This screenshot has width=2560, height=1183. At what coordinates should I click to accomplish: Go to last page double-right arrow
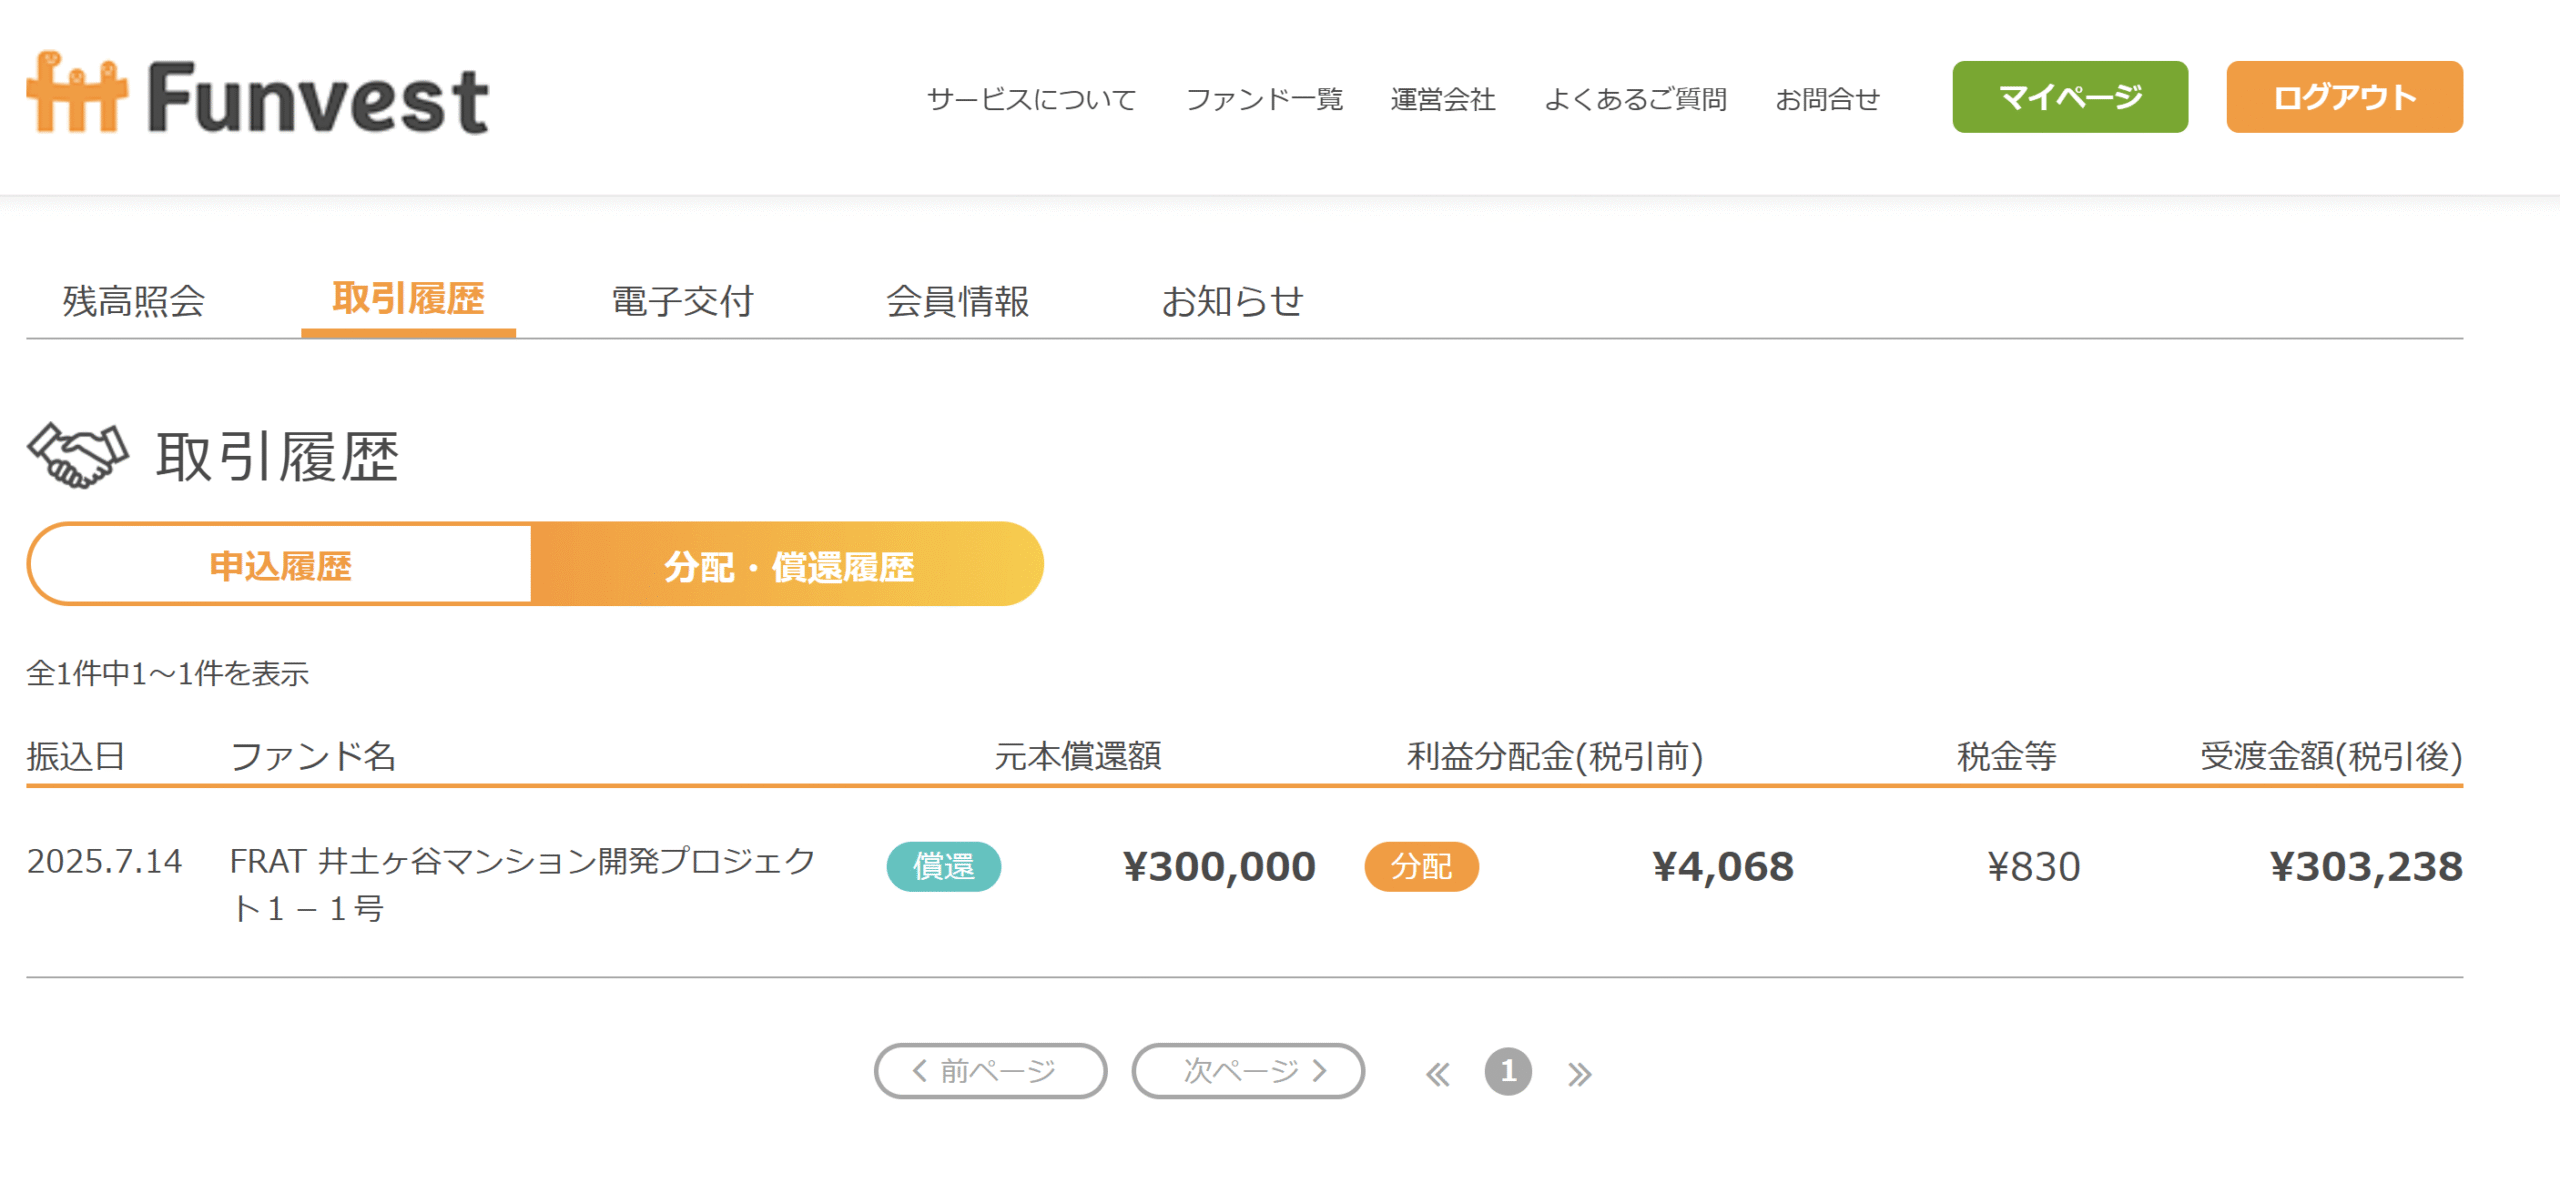1580,1074
